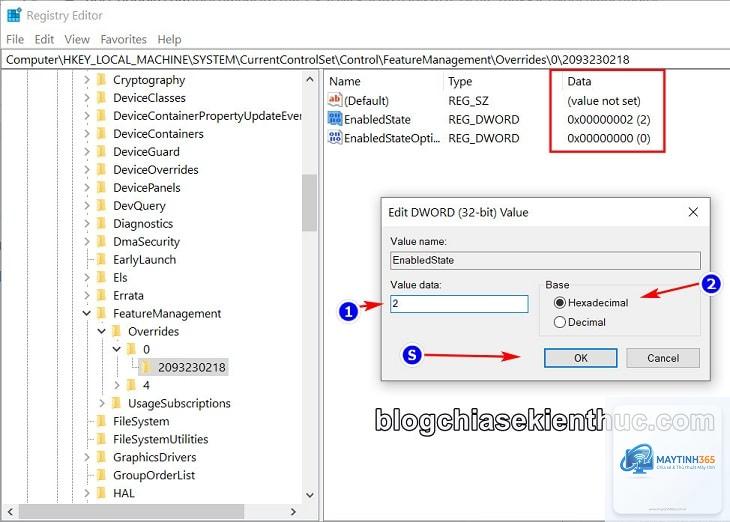730x522 pixels.
Task: Click the Errata folder icon
Action: (102, 296)
